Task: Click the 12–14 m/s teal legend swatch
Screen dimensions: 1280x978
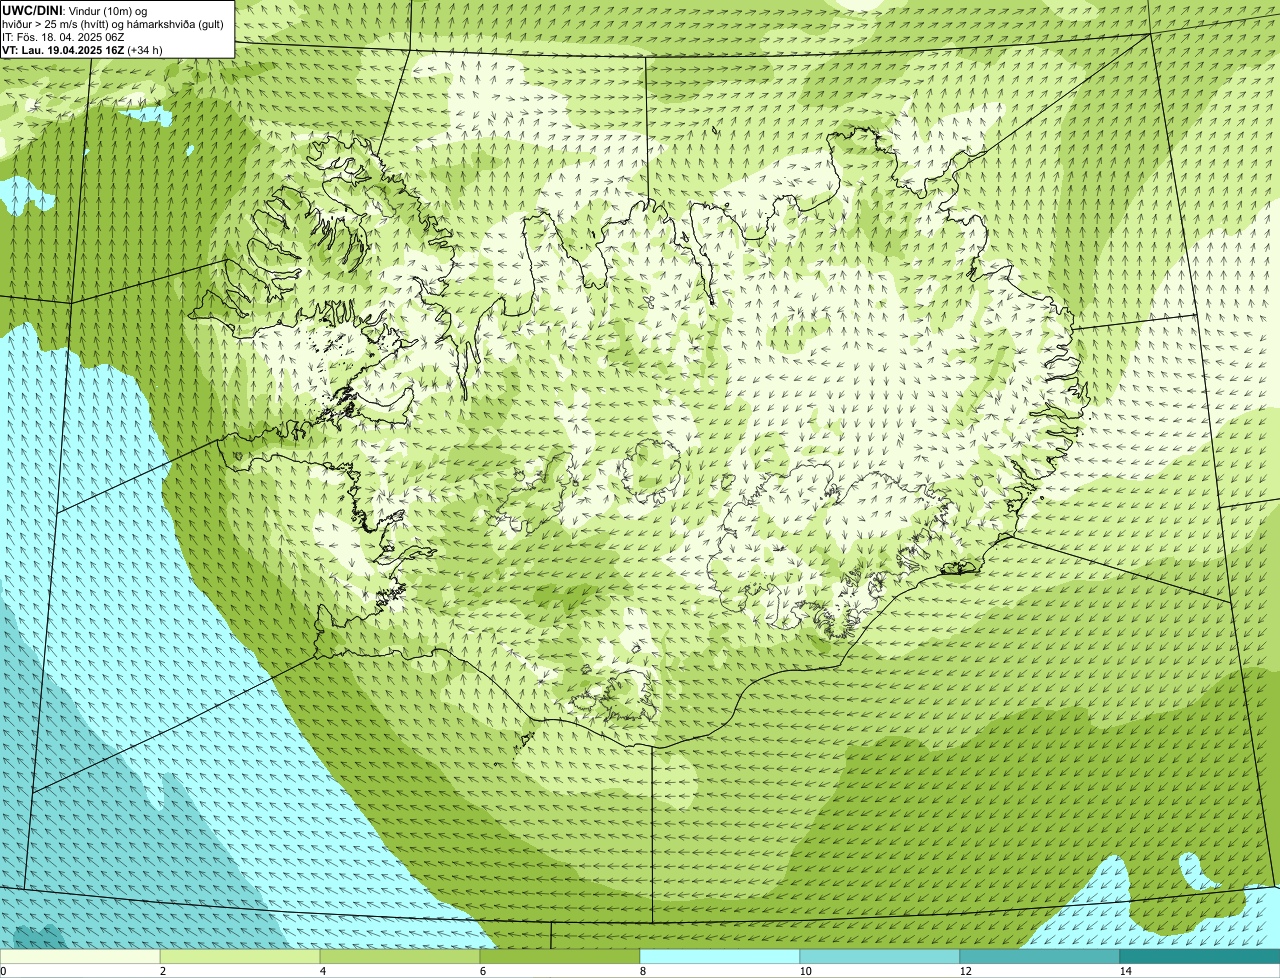Action: click(x=1040, y=956)
